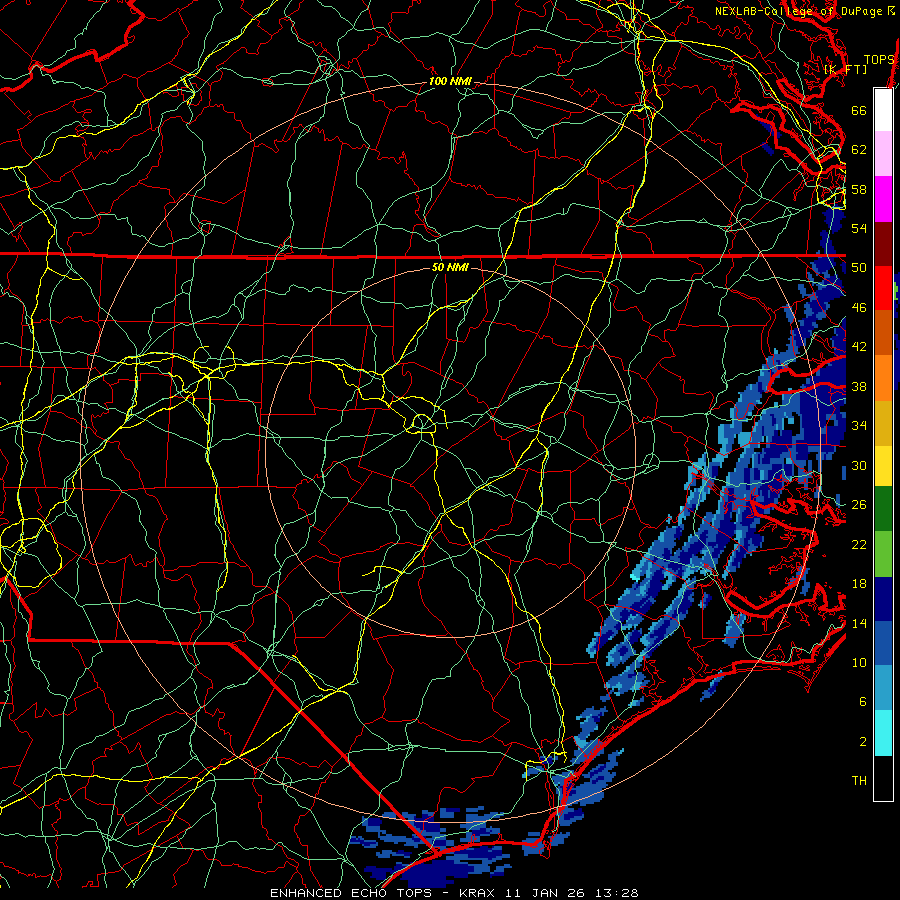Select the '14' legend value
The image size is (900, 900).
tap(859, 623)
